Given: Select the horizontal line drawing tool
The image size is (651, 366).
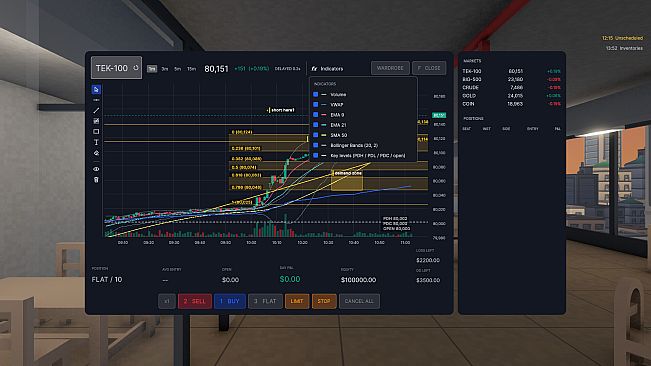Looking at the screenshot, I should click(96, 100).
